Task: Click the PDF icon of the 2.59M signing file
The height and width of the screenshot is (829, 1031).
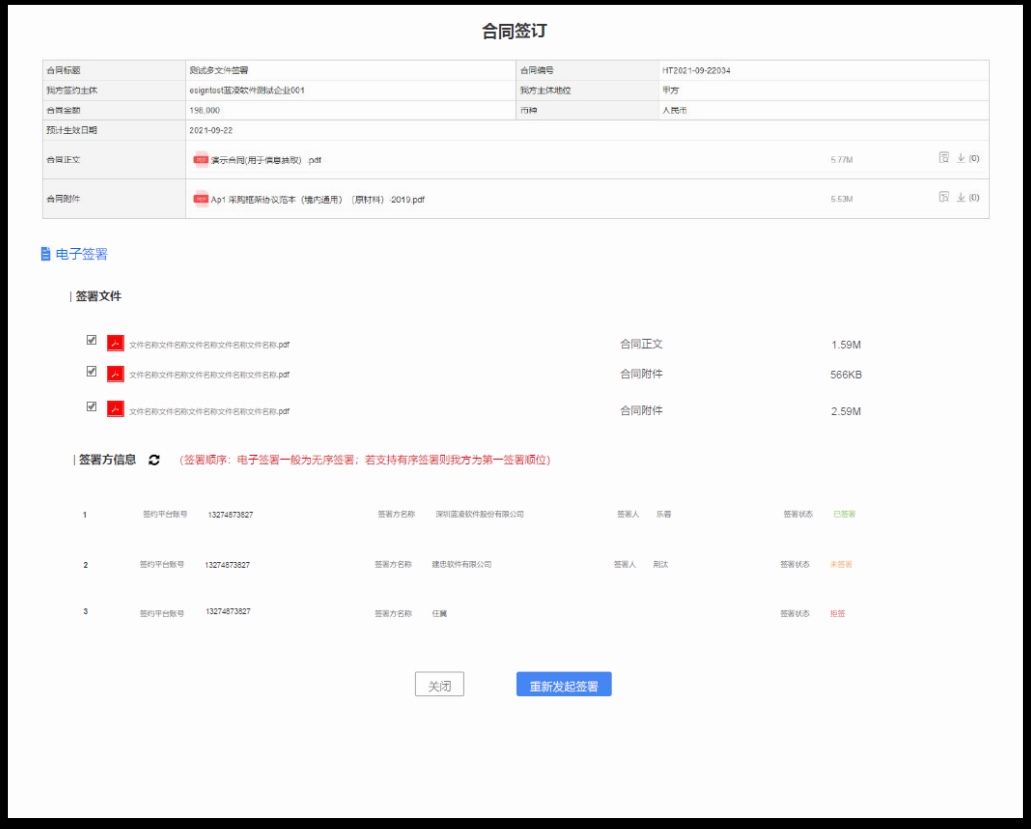Action: point(116,410)
